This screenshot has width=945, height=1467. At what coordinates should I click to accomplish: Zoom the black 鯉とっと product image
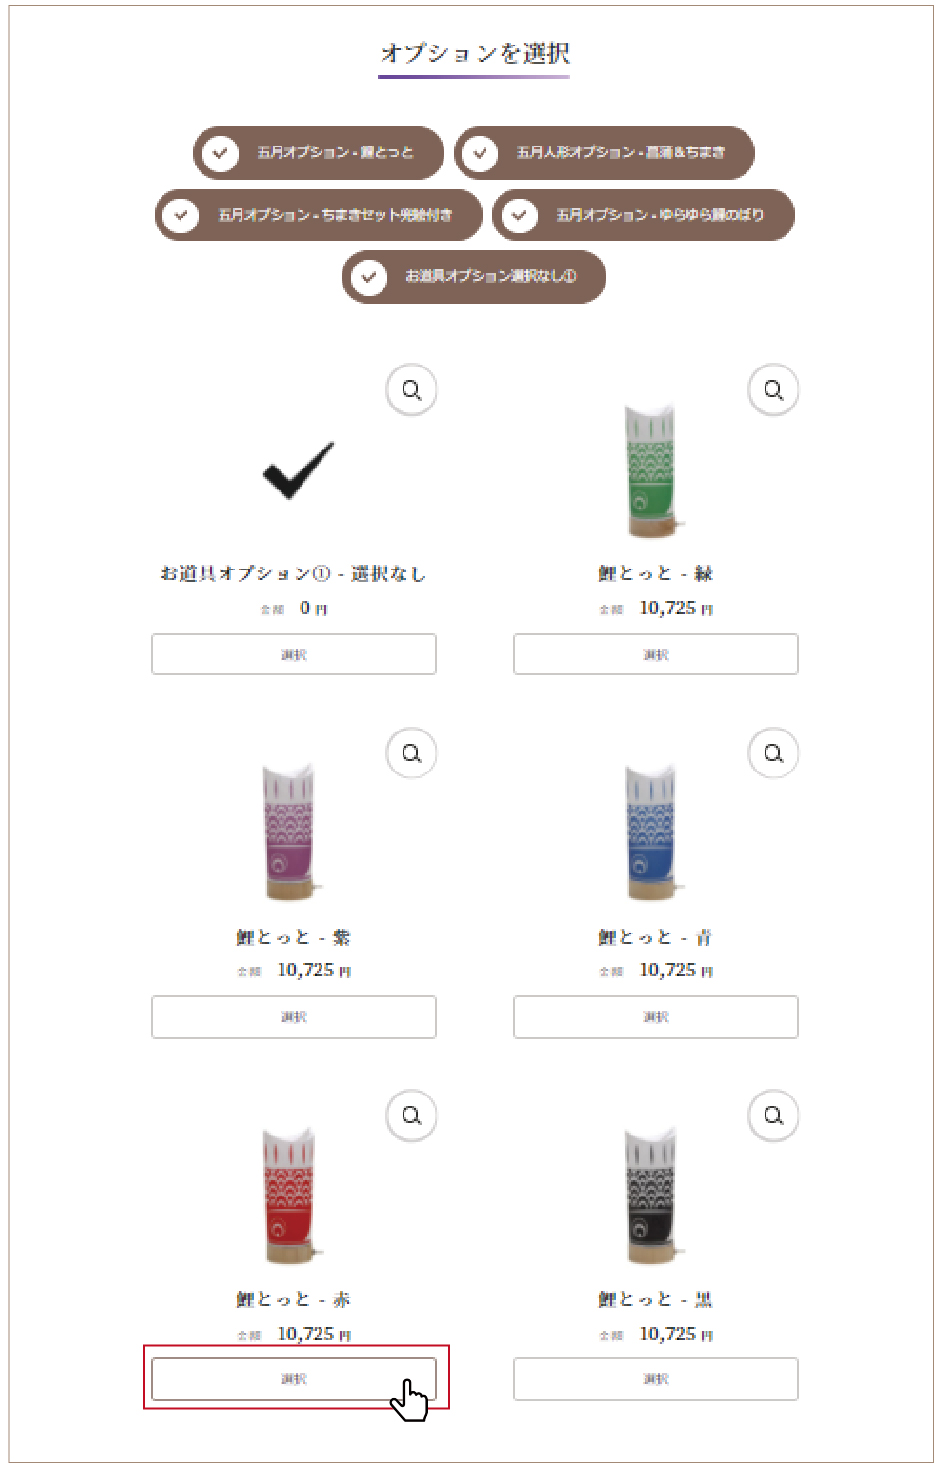click(x=773, y=1115)
